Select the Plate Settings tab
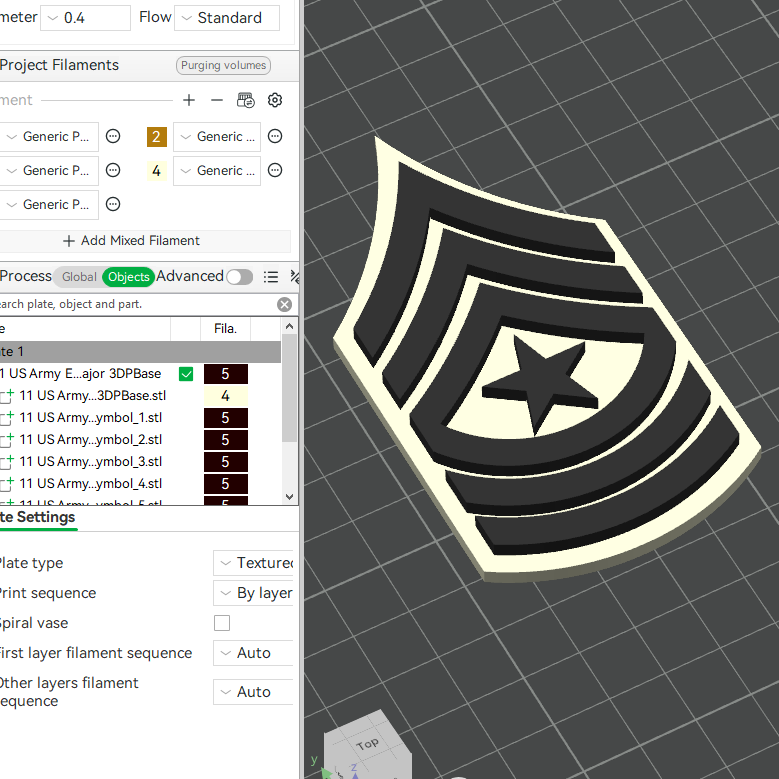The width and height of the screenshot is (779, 779). pyautogui.click(x=38, y=517)
